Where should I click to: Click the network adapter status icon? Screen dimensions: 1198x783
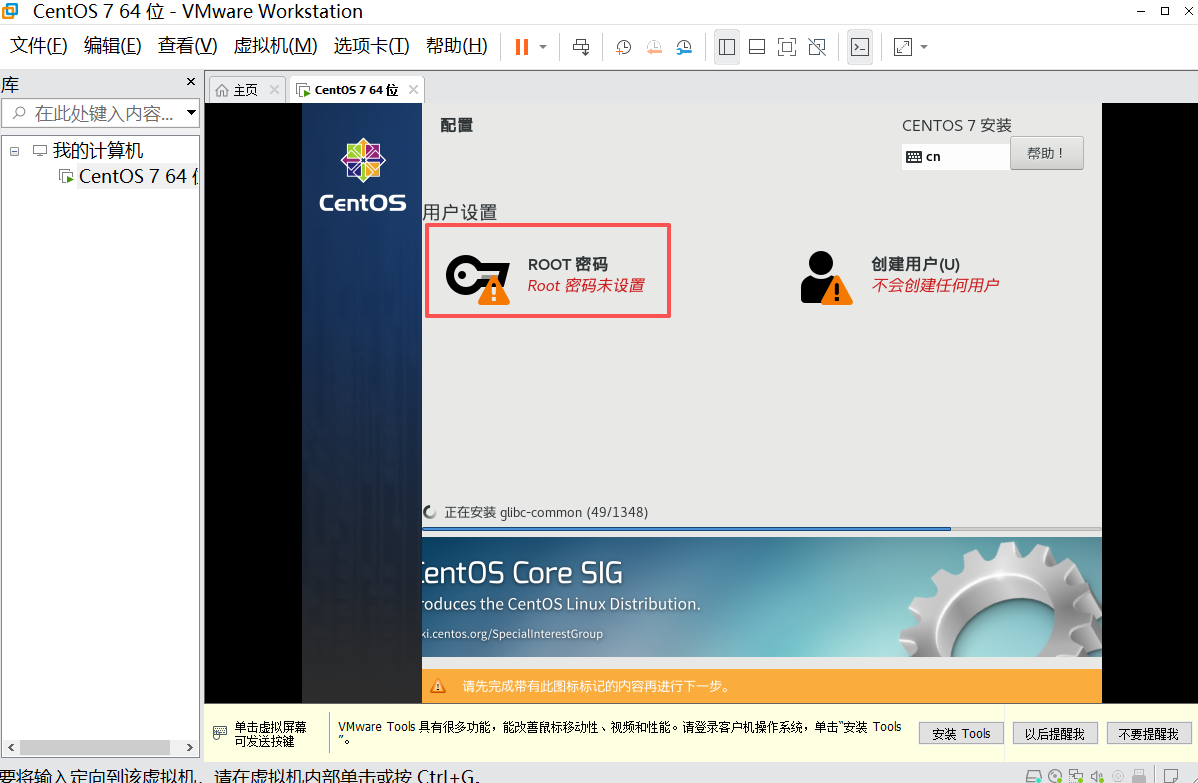pos(1076,776)
